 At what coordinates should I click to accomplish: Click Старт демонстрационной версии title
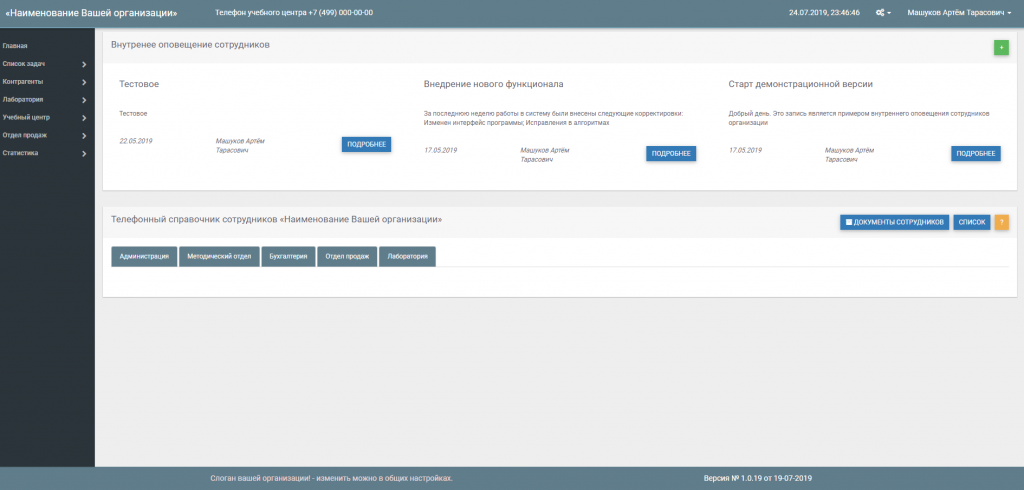tap(801, 84)
